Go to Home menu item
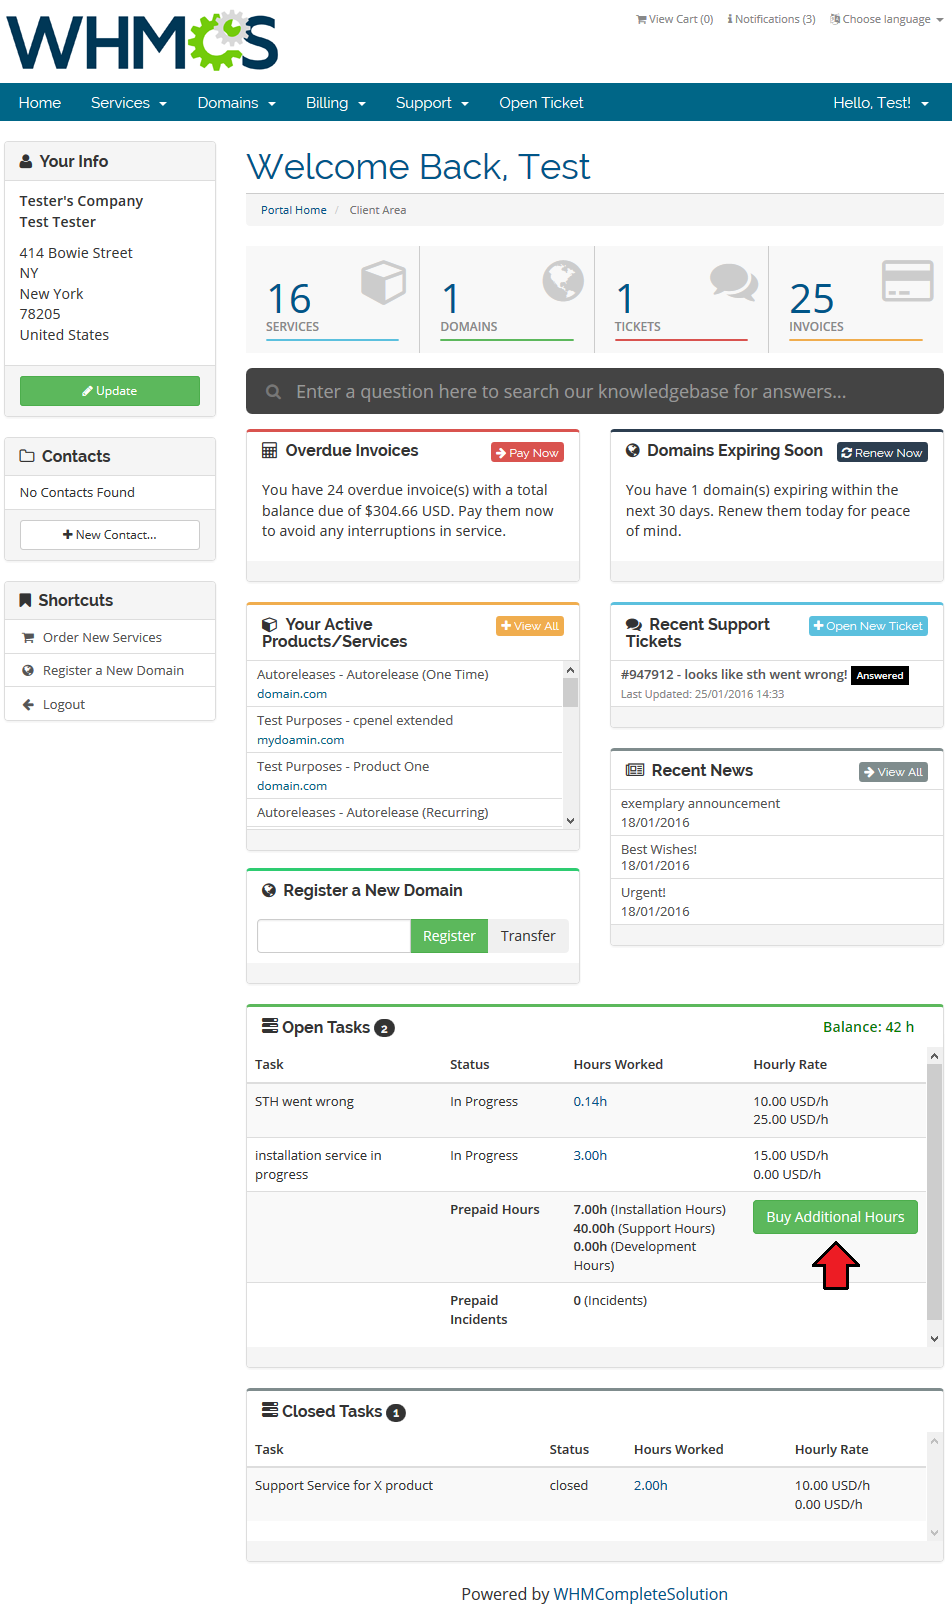 click(40, 103)
